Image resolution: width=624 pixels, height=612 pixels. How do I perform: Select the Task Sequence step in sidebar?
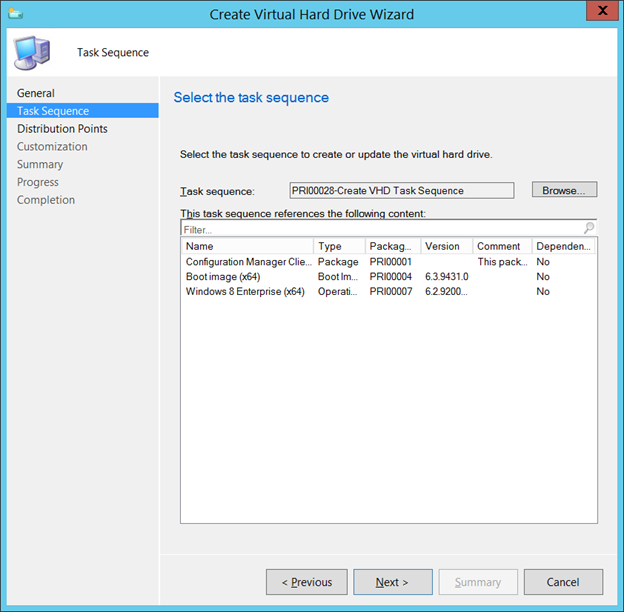[53, 111]
